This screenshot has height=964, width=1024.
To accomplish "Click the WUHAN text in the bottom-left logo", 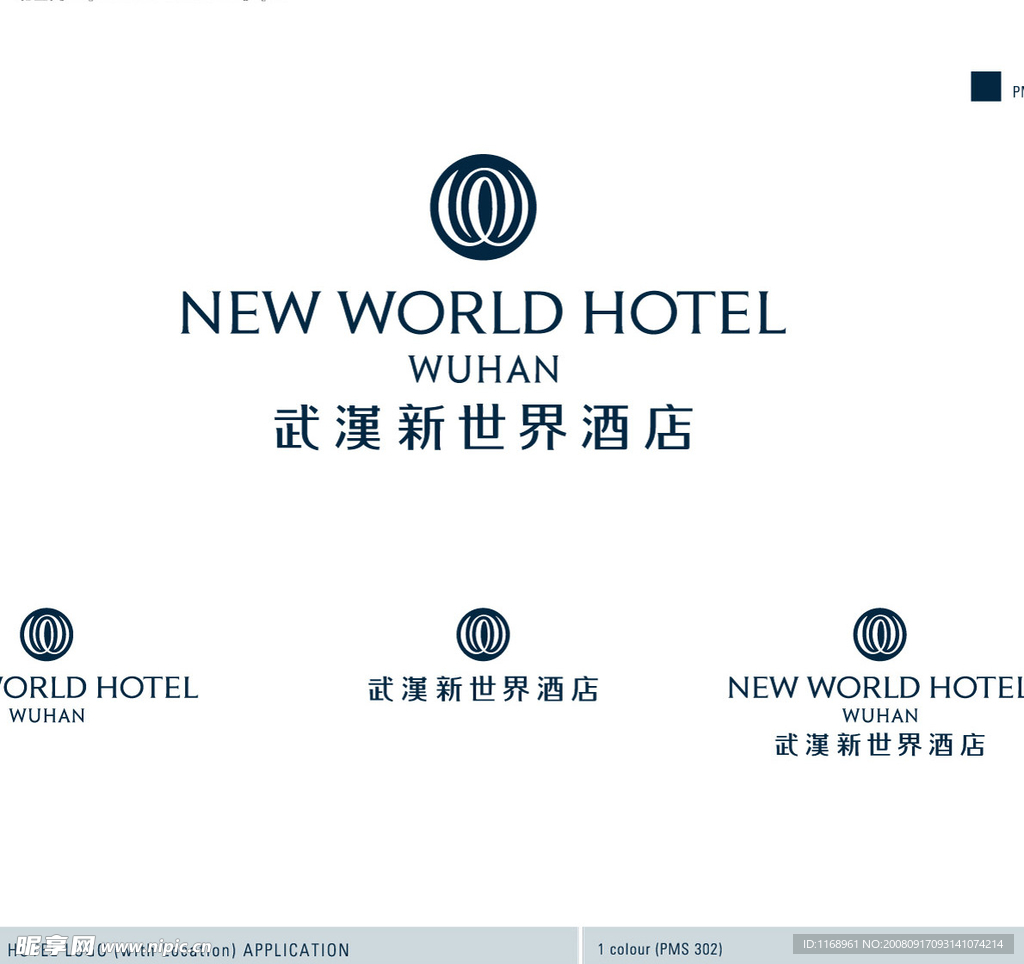I will click(x=46, y=716).
